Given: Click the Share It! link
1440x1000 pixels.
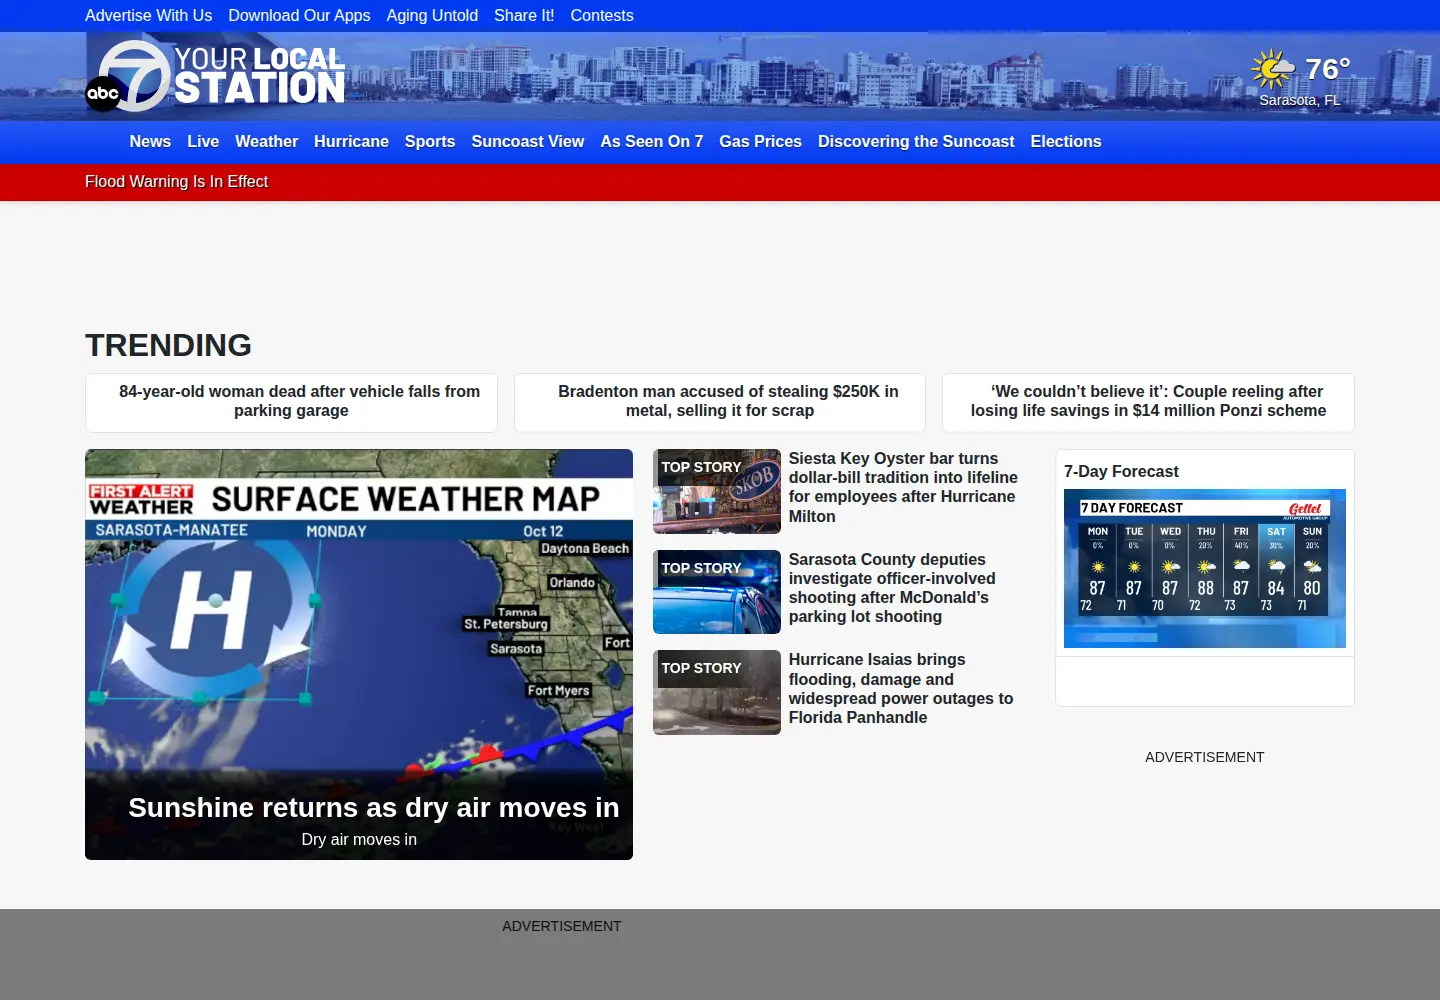Looking at the screenshot, I should pos(524,16).
